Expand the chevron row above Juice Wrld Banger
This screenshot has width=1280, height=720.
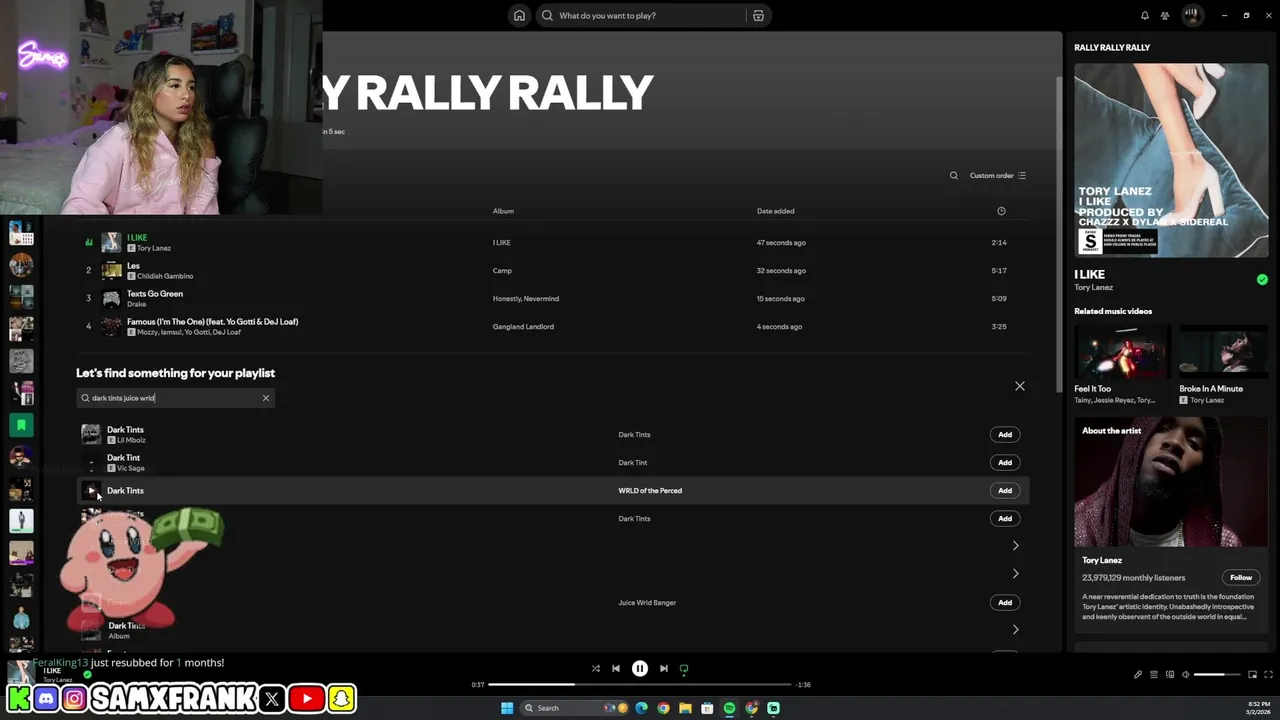point(1015,574)
